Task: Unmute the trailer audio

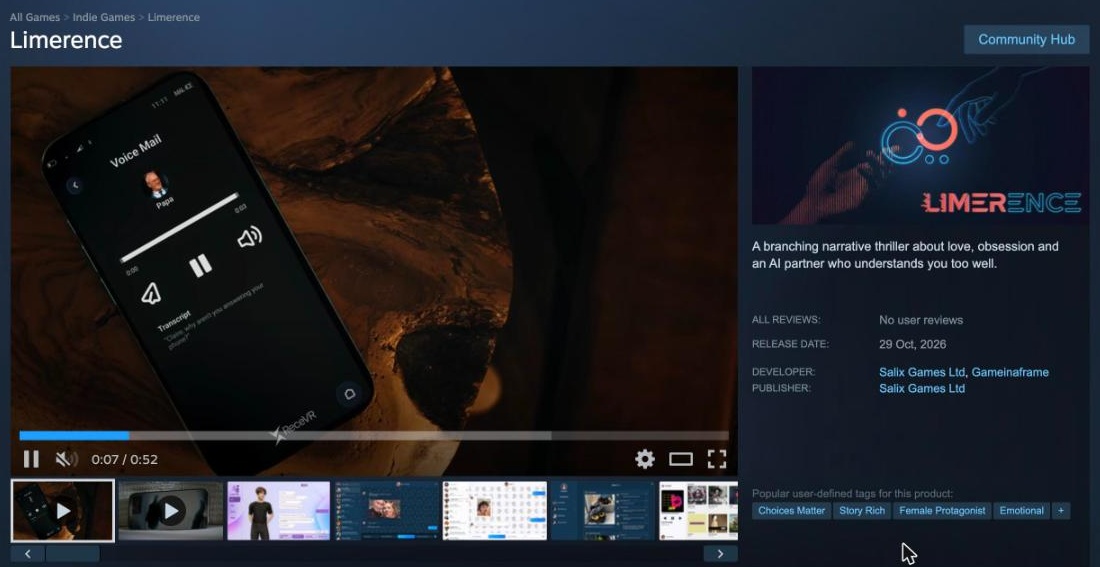Action: (67, 459)
